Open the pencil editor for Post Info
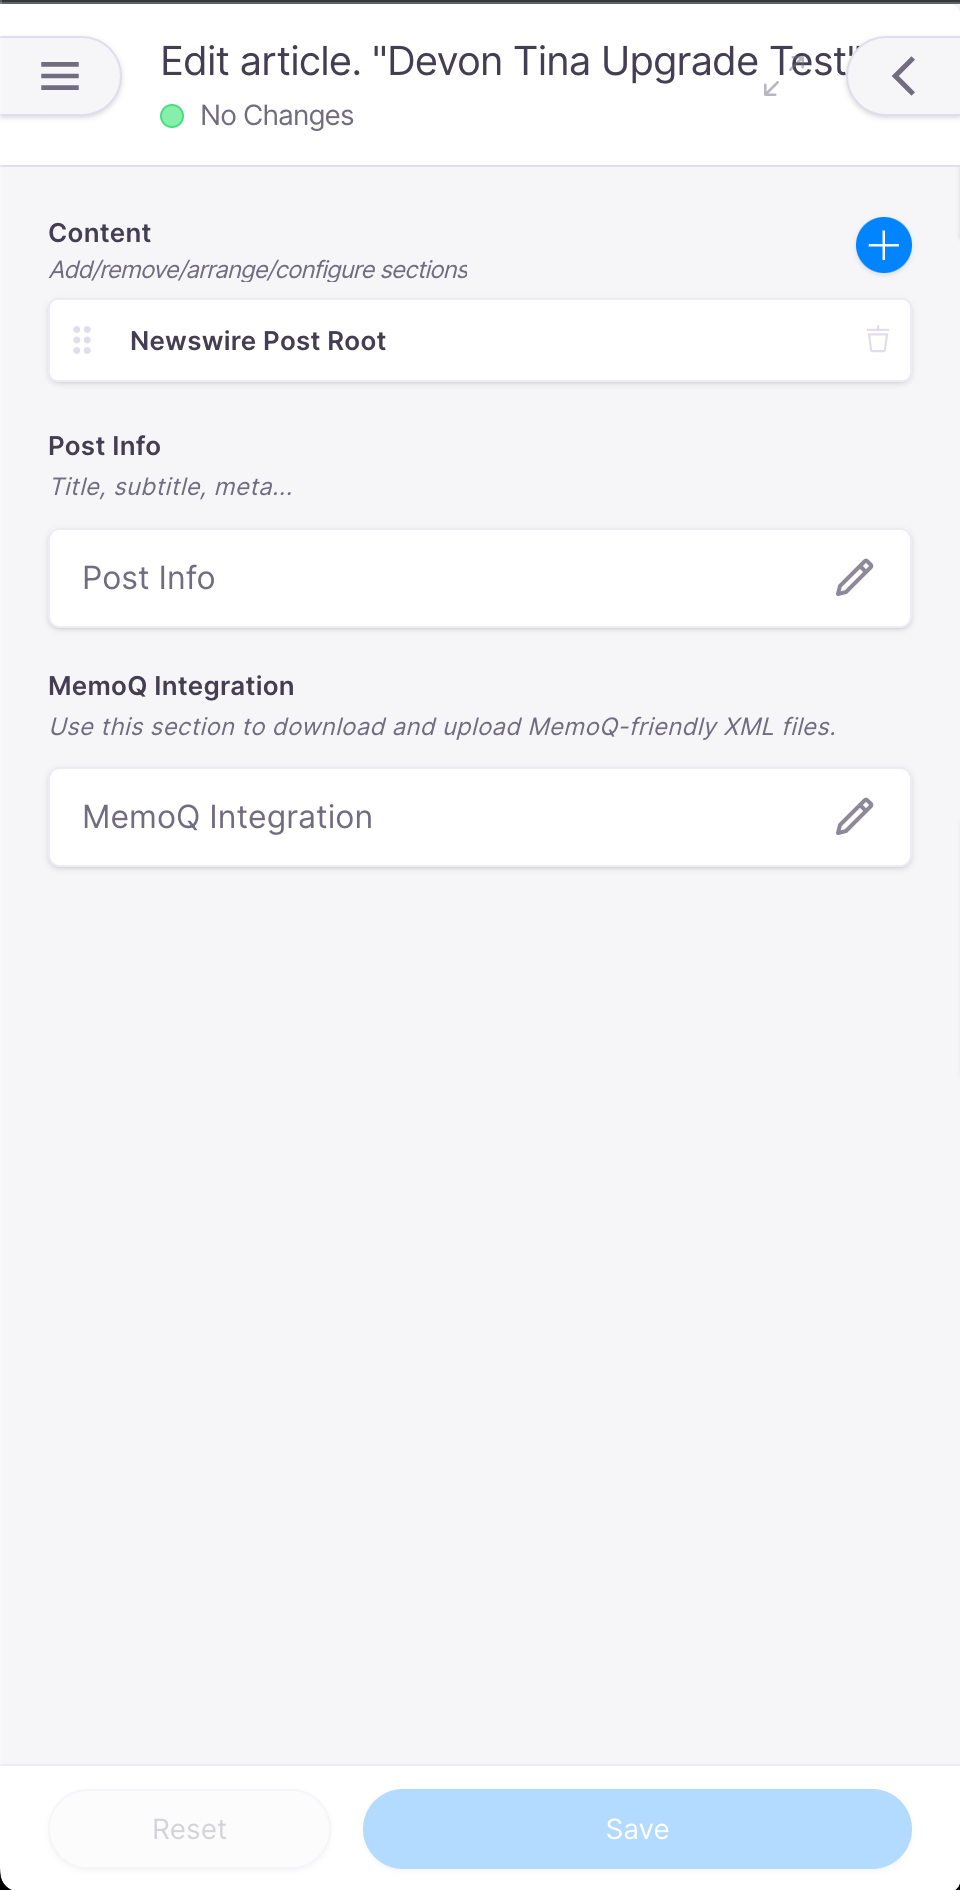960x1890 pixels. point(855,578)
